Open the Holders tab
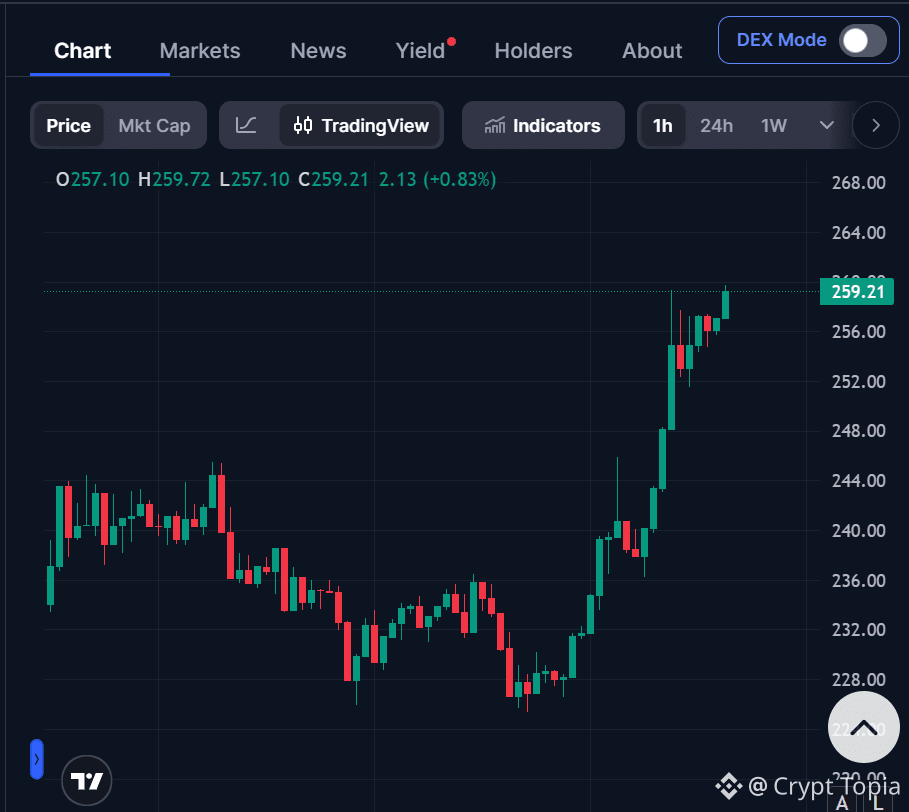The image size is (909, 812). pyautogui.click(x=533, y=51)
